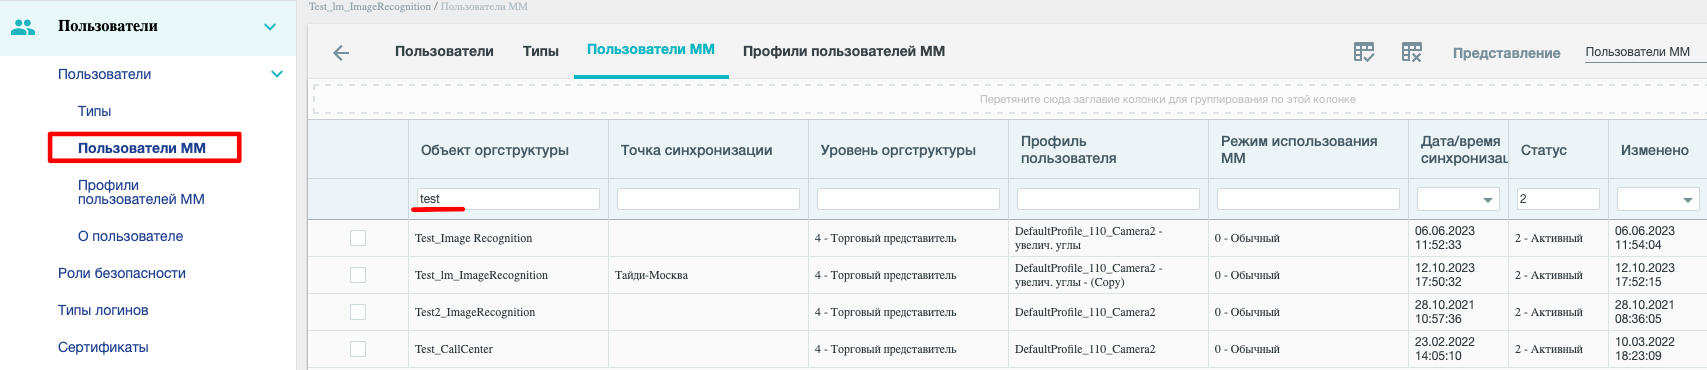Open the Дата/время синхронизации filter dropdown
1707x370 pixels.
tap(1488, 200)
